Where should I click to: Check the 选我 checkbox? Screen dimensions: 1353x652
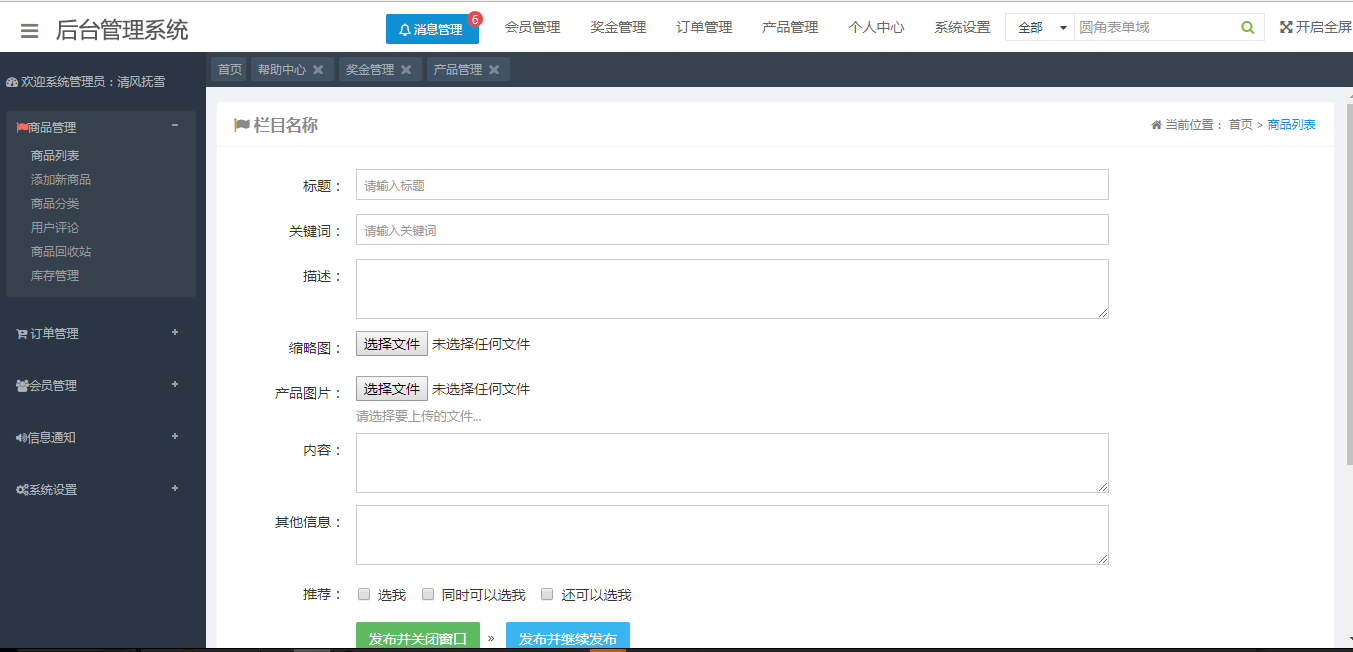click(364, 594)
